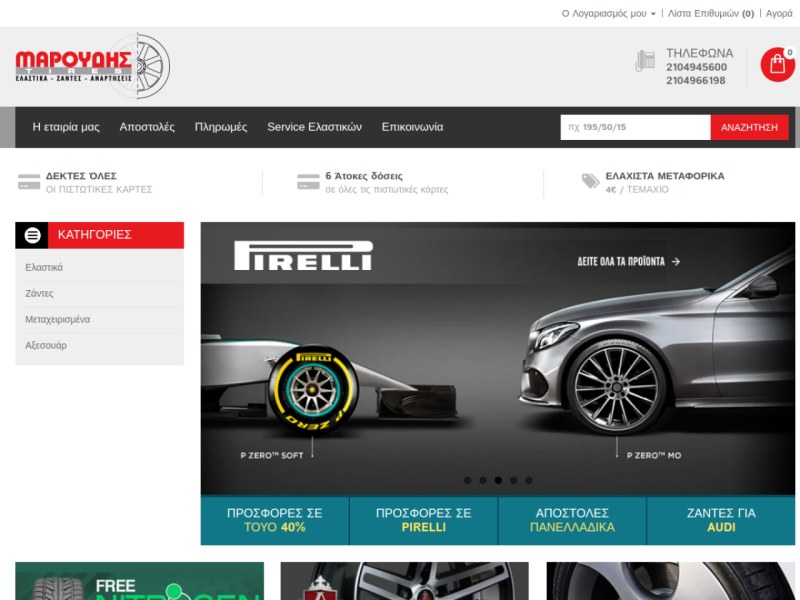This screenshot has height=600, width=800.
Task: Open the alloy wheel promo thumbnail in middle
Action: 405,581
